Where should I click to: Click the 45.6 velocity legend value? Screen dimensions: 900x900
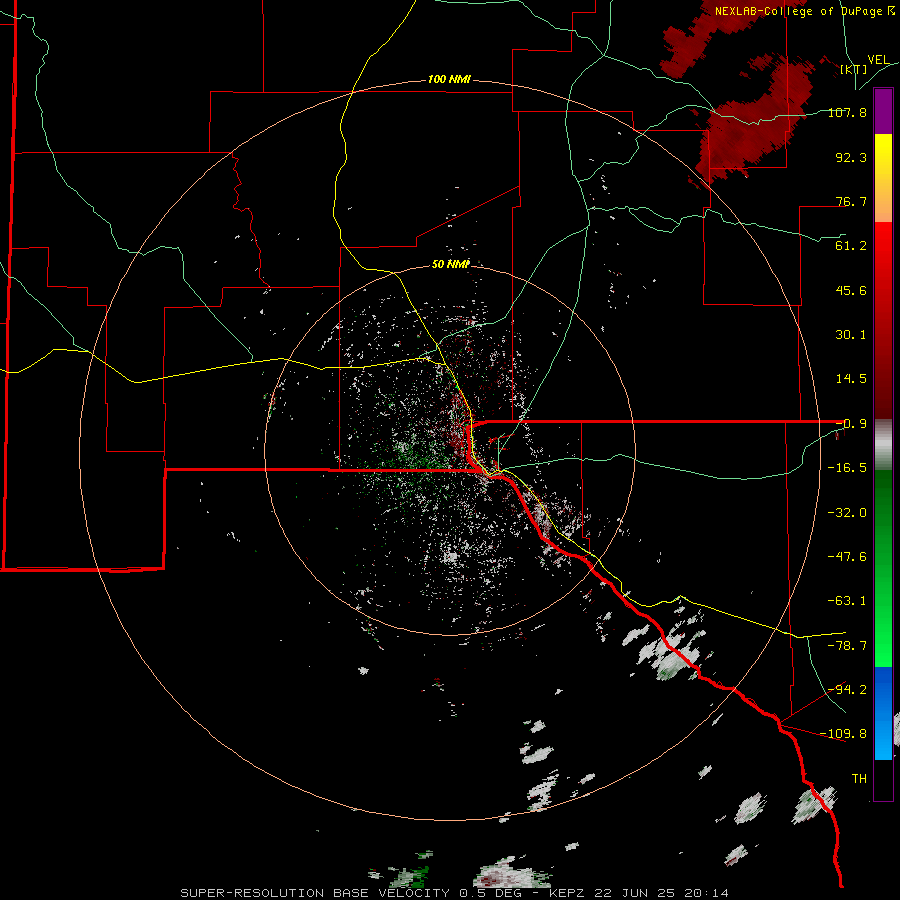pyautogui.click(x=851, y=290)
